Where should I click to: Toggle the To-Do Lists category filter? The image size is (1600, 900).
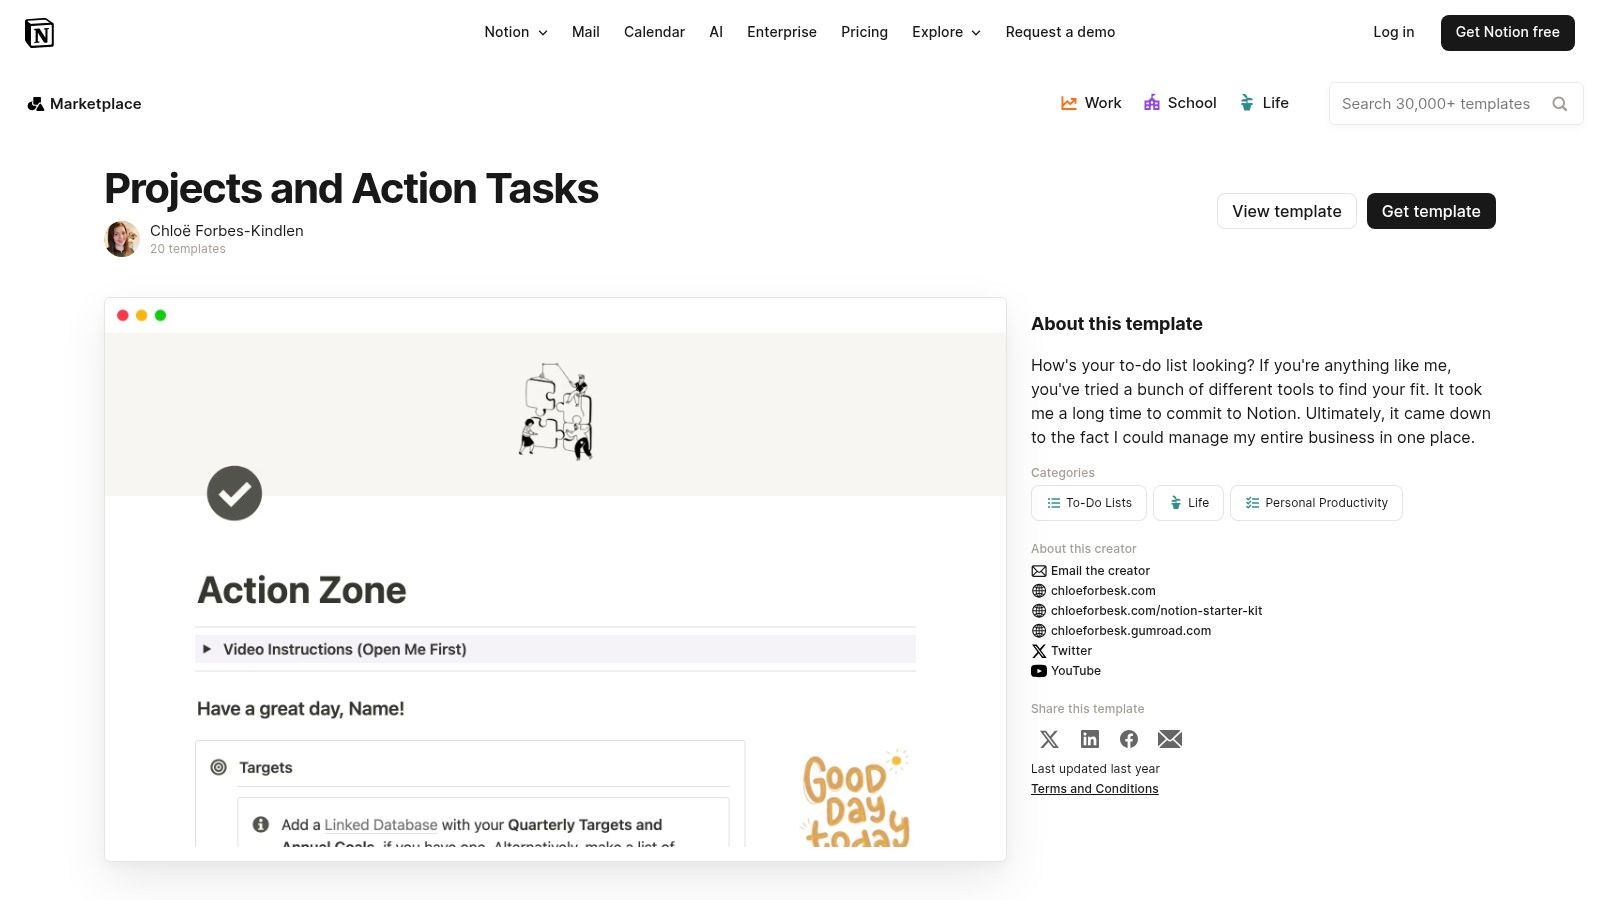pos(1088,503)
